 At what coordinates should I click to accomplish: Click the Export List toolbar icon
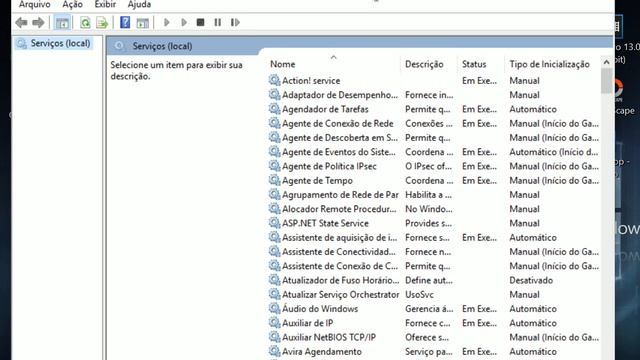pos(102,22)
